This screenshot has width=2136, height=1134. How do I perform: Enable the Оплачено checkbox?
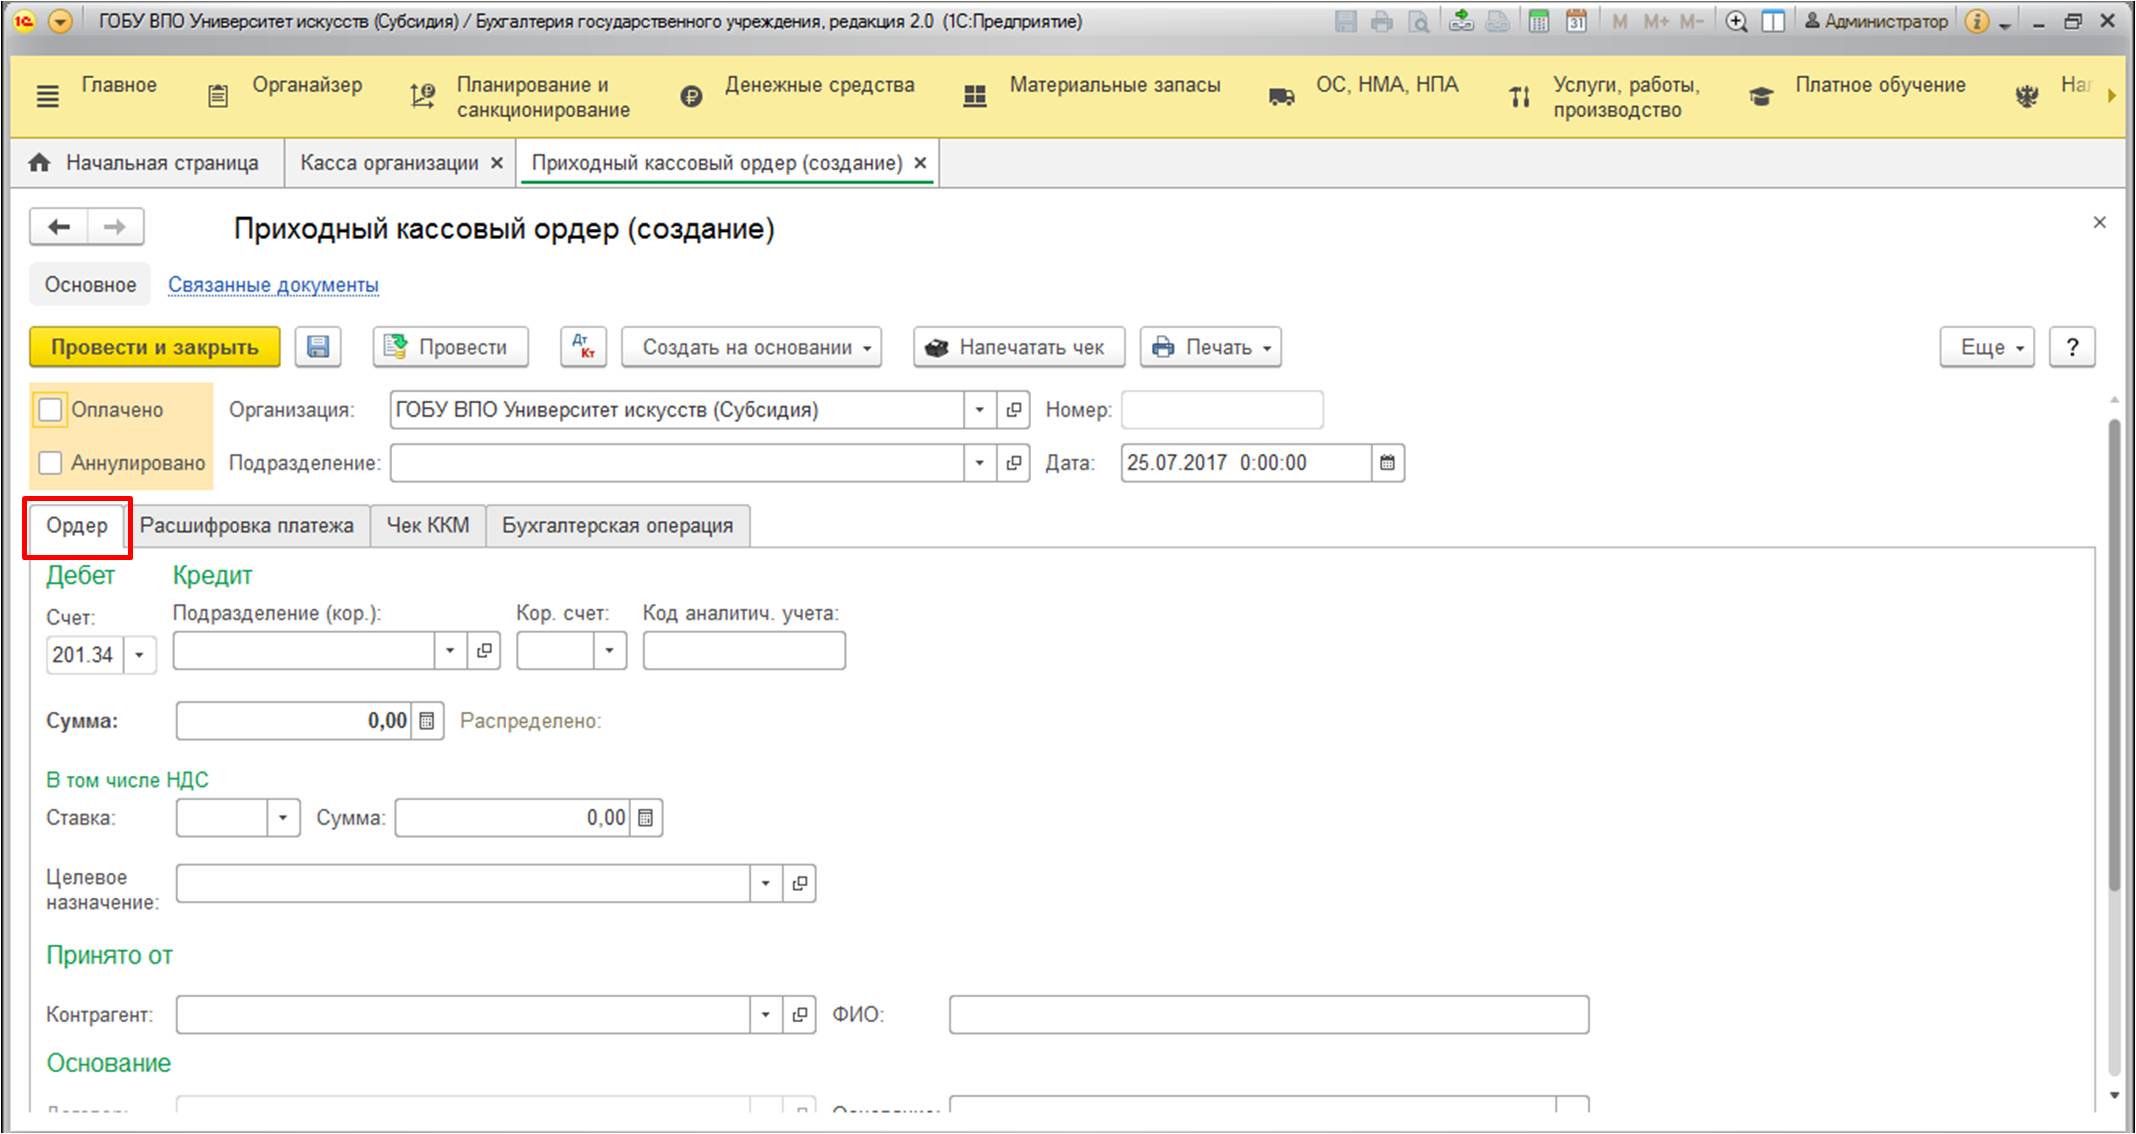(50, 410)
